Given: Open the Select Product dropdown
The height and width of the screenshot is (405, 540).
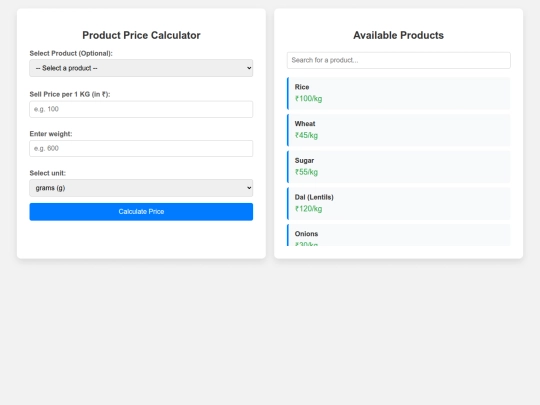Looking at the screenshot, I should click(141, 68).
